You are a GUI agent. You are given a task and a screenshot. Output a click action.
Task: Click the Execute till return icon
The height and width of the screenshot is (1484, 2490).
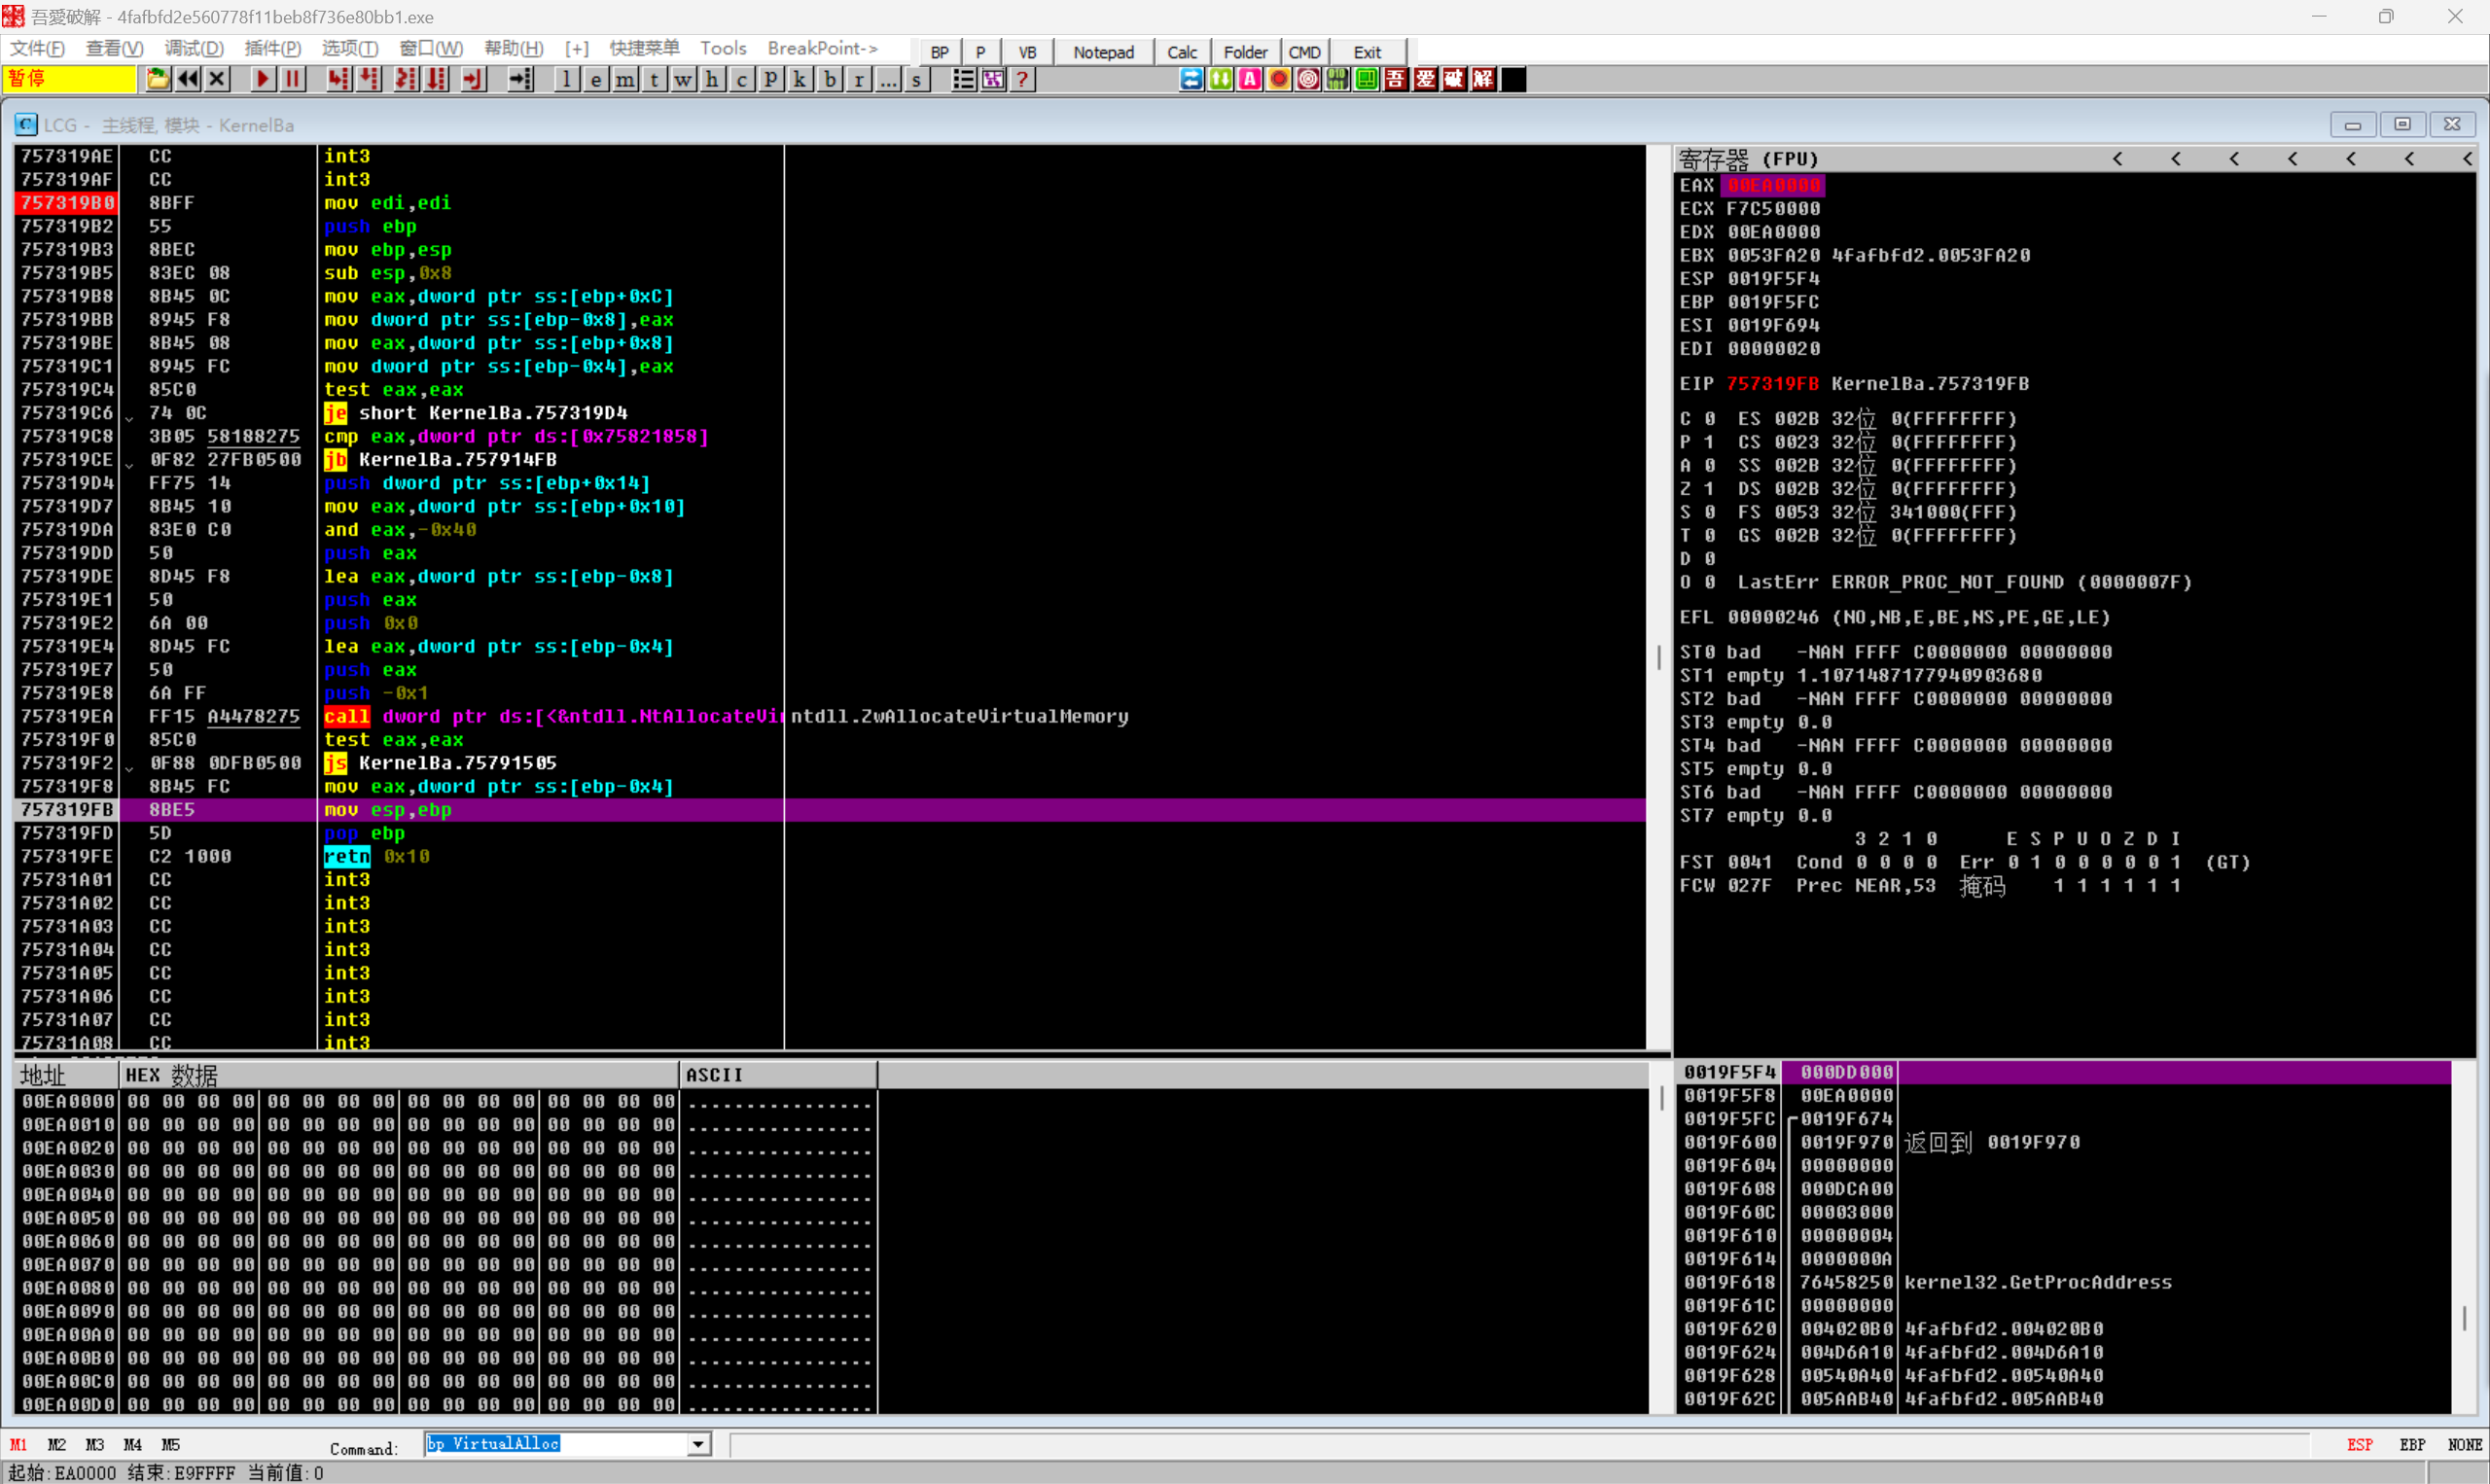point(473,79)
